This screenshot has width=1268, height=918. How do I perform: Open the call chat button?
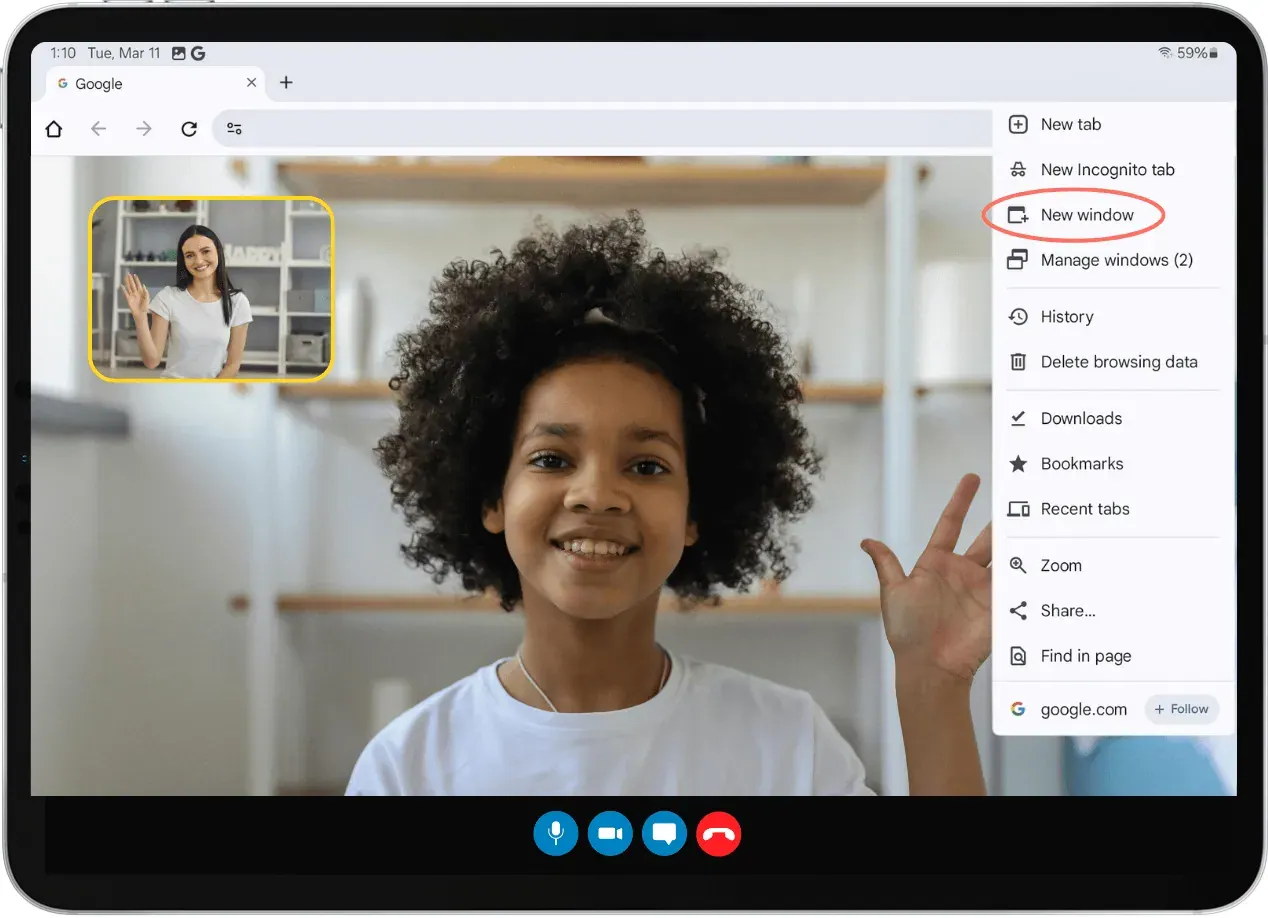664,833
